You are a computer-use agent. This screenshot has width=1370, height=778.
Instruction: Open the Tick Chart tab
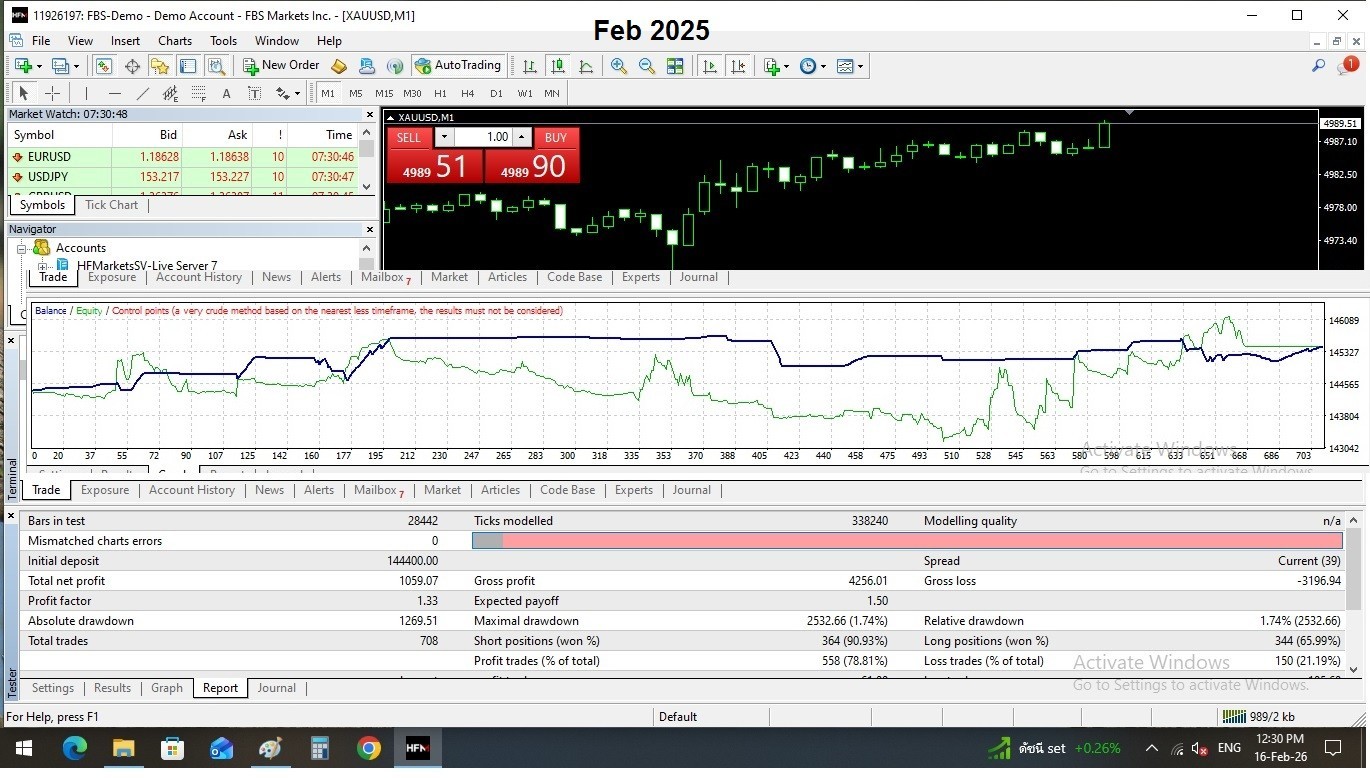[111, 205]
